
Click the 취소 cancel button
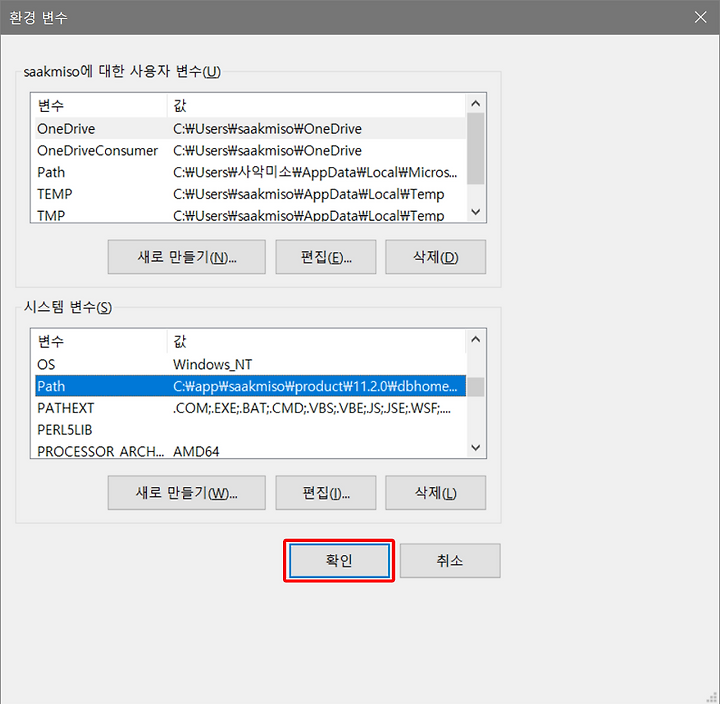coord(450,560)
